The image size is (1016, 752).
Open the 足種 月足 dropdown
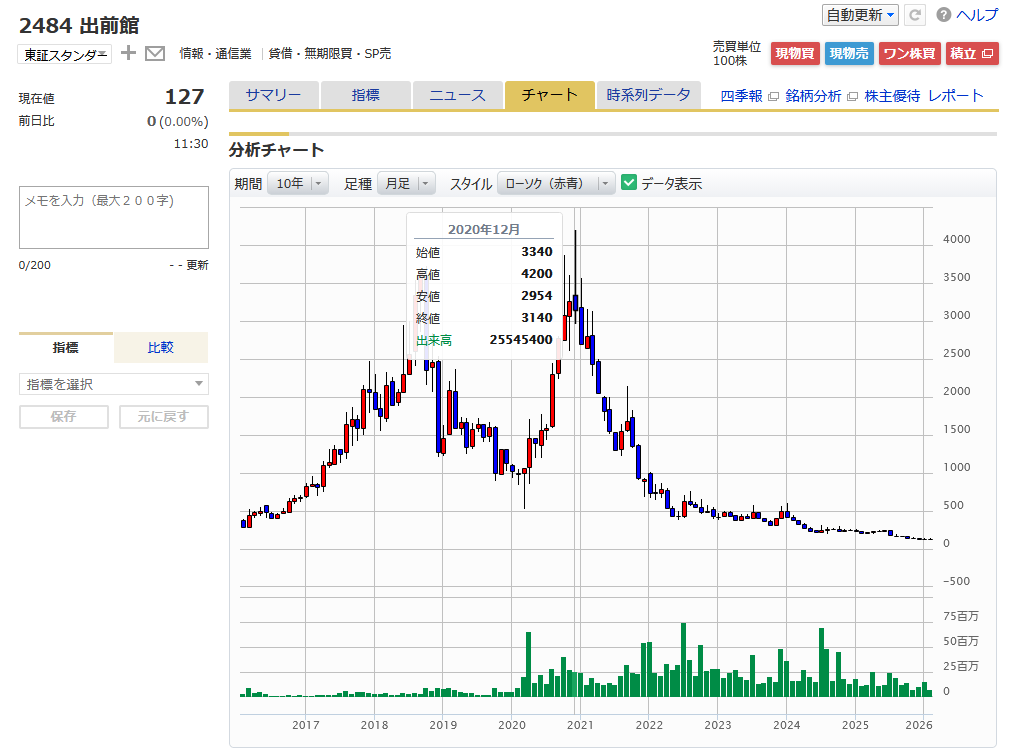tap(406, 183)
